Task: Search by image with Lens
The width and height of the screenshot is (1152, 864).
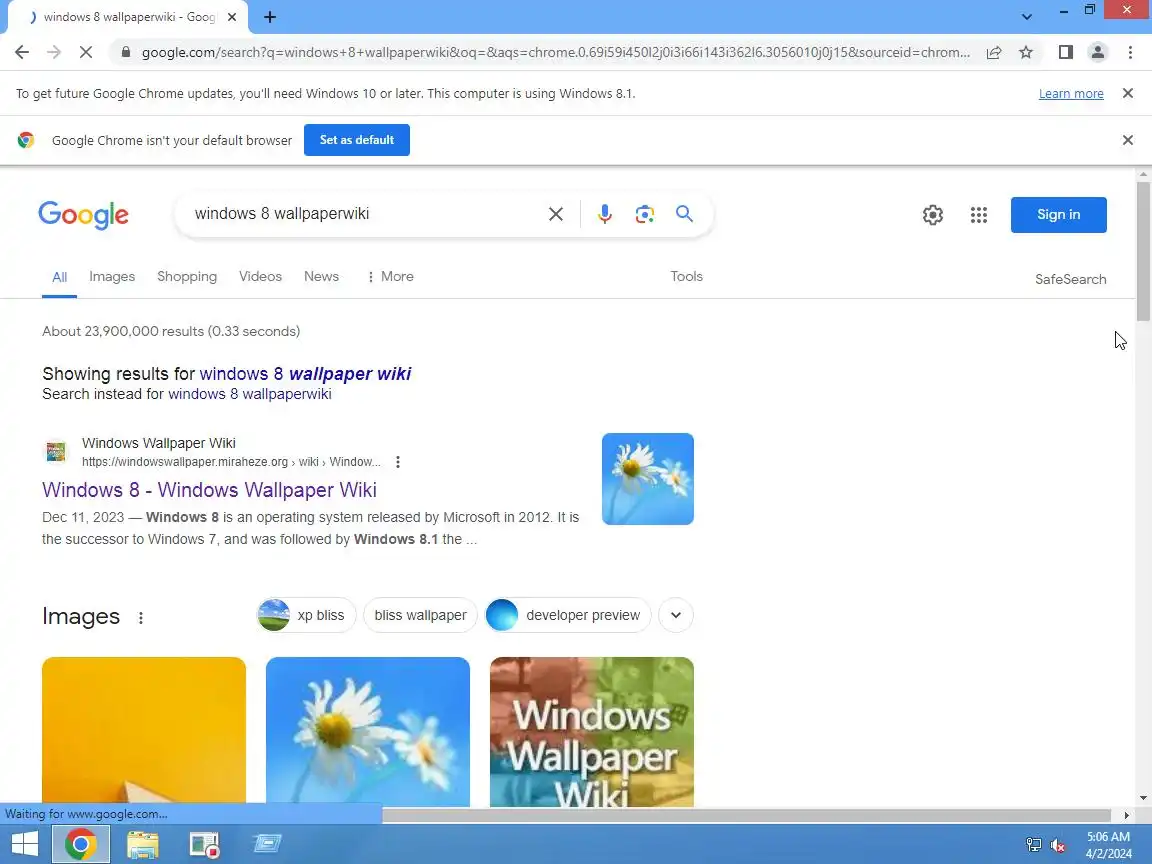Action: (644, 214)
